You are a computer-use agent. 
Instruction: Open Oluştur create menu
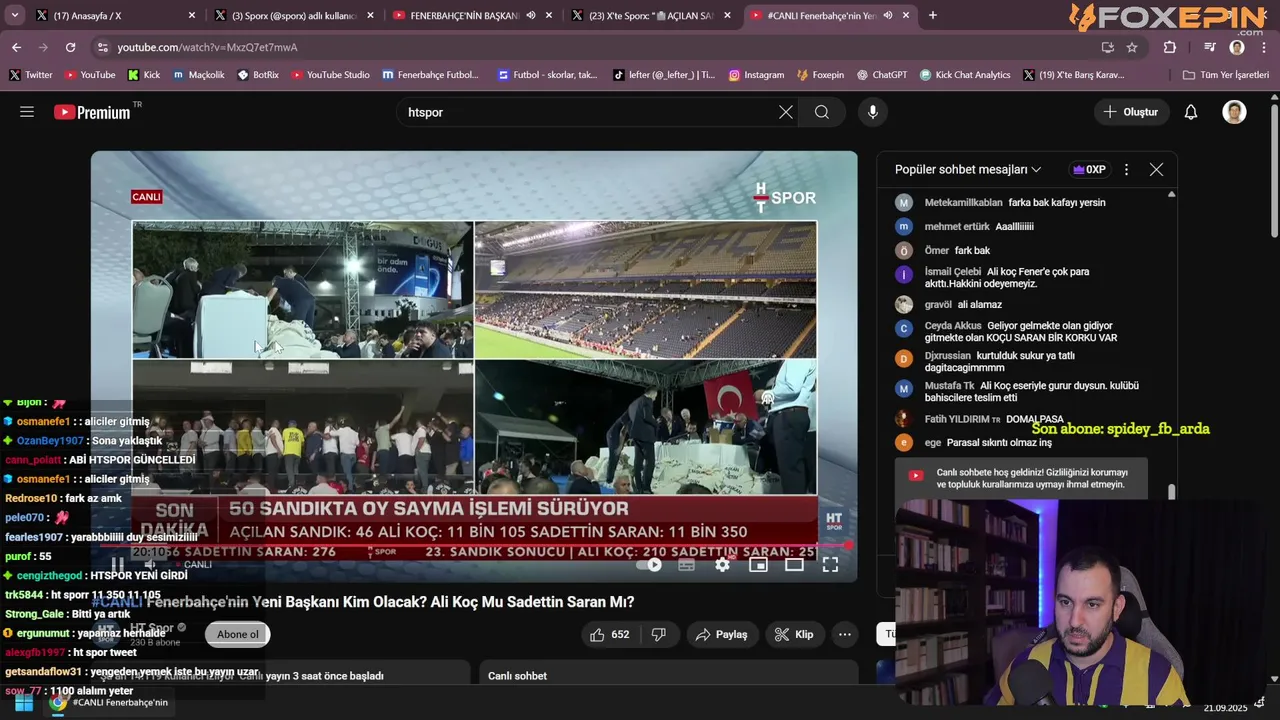[1131, 112]
